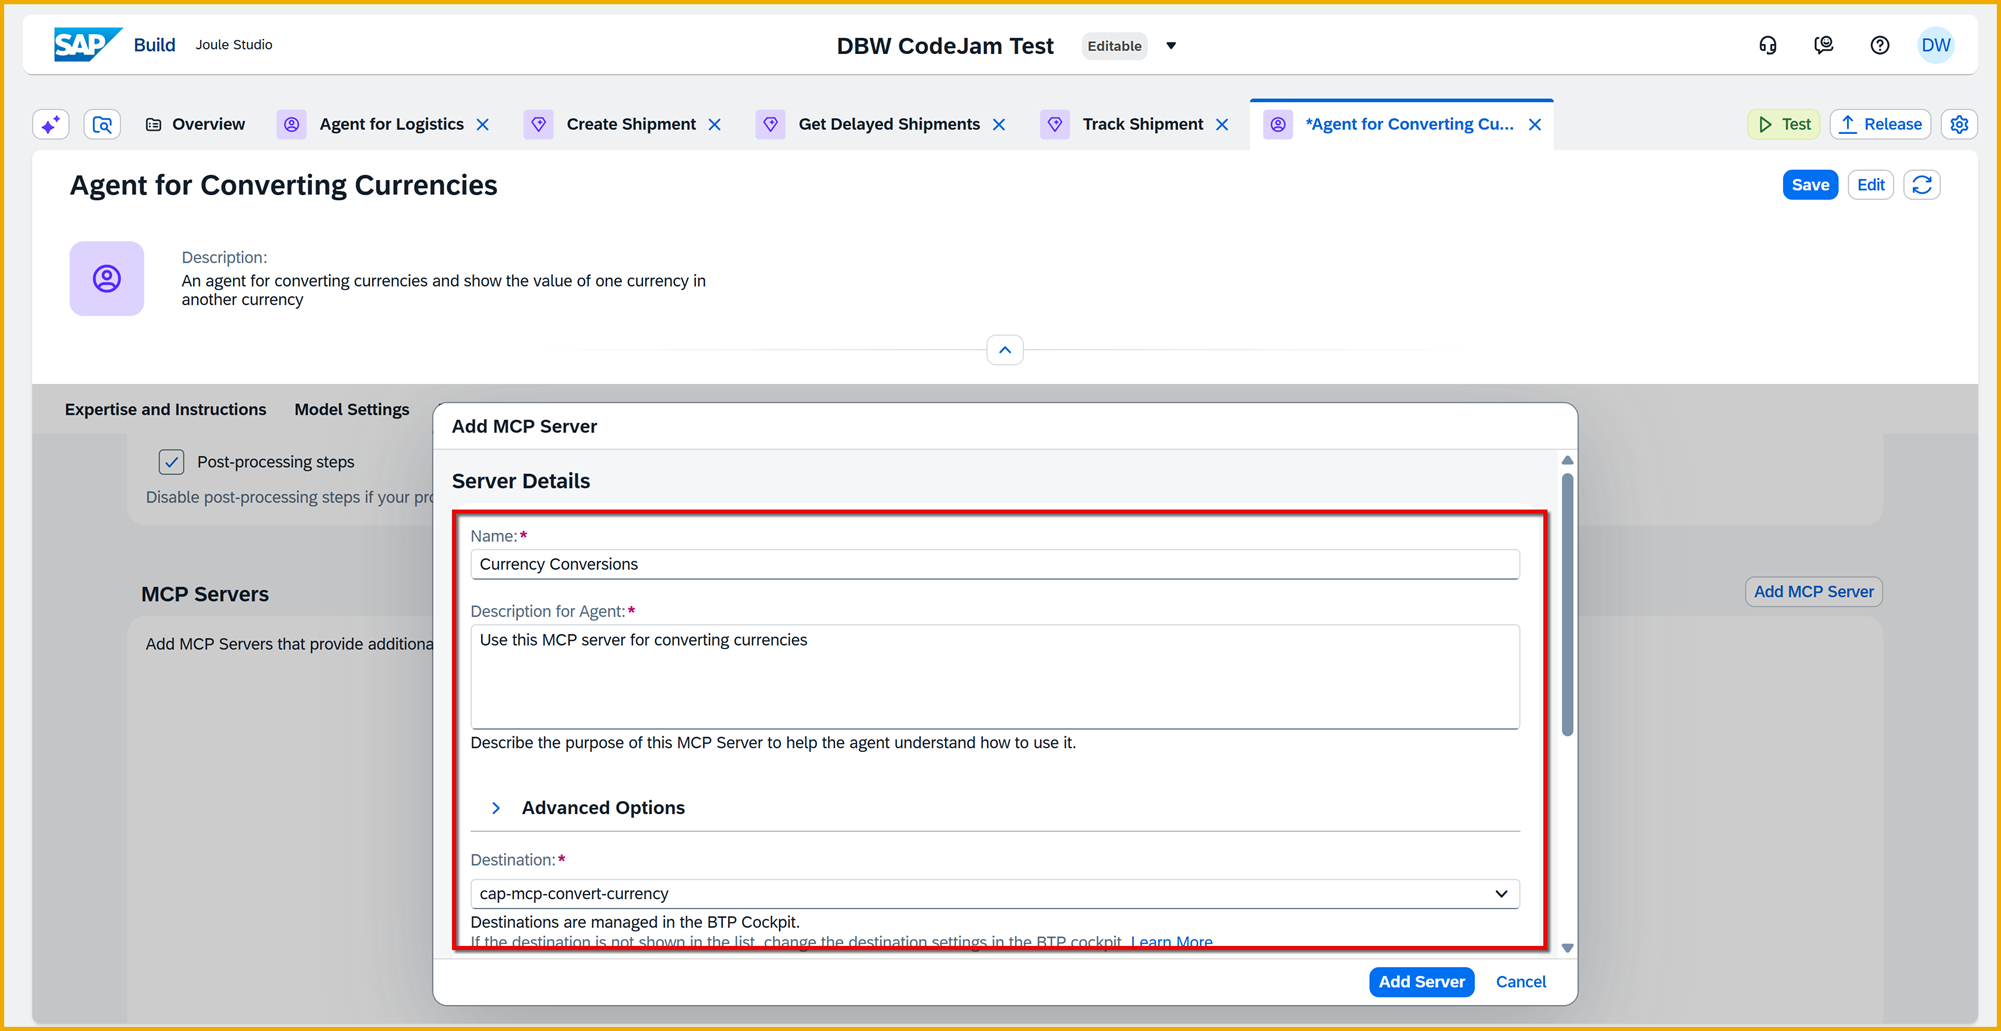Open the Editable status dropdown arrow
Viewport: 2001px width, 1031px height.
(1171, 46)
